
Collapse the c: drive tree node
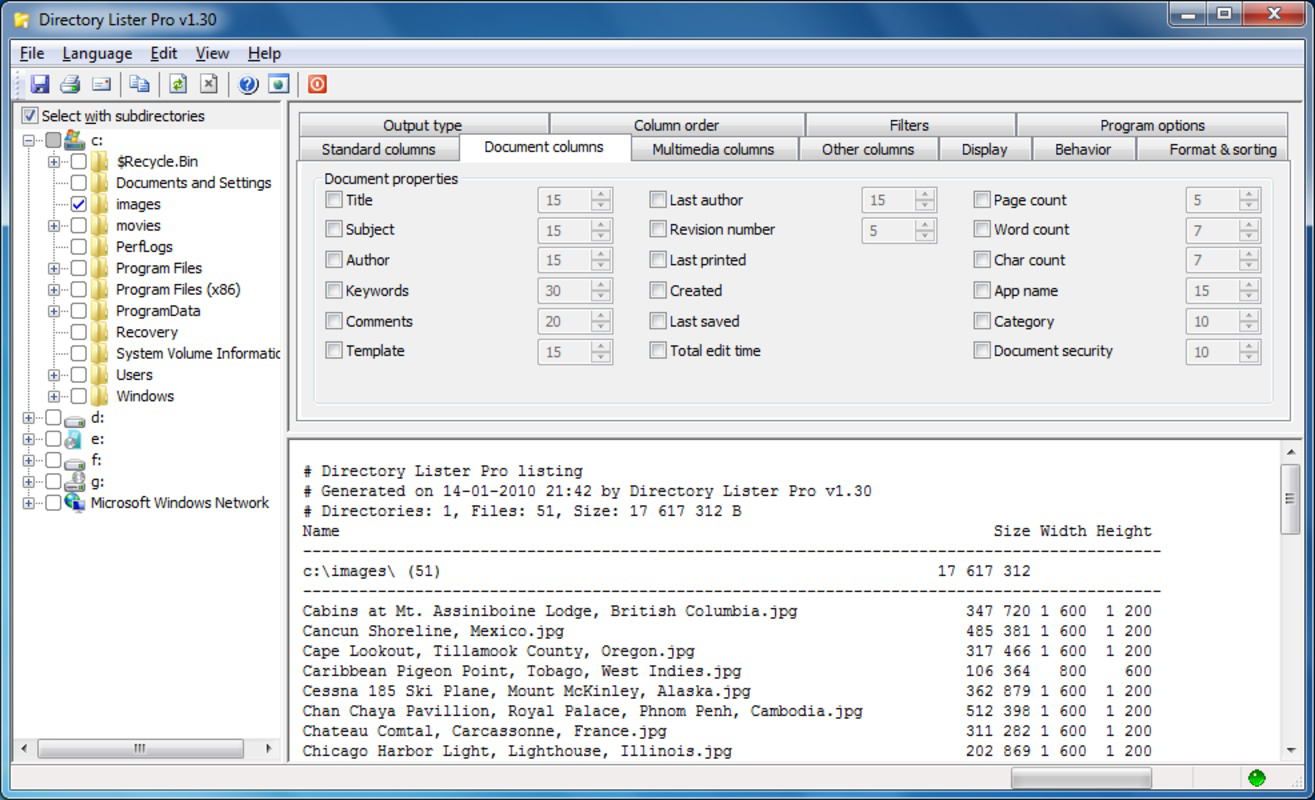click(x=28, y=140)
